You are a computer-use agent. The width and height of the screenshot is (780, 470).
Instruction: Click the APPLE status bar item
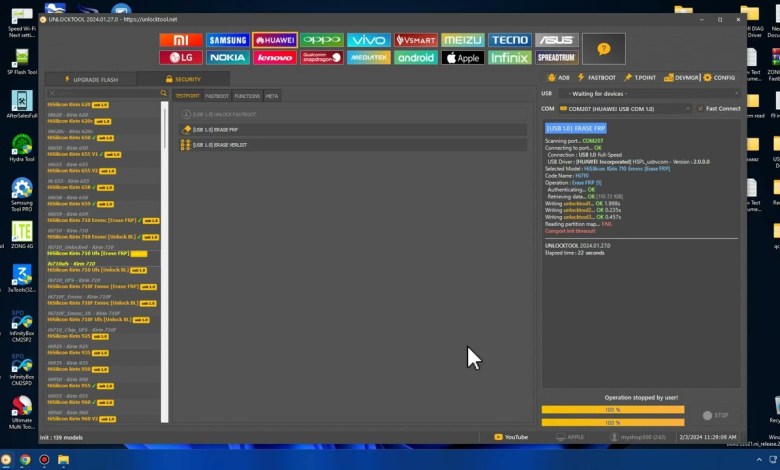[x=570, y=437]
